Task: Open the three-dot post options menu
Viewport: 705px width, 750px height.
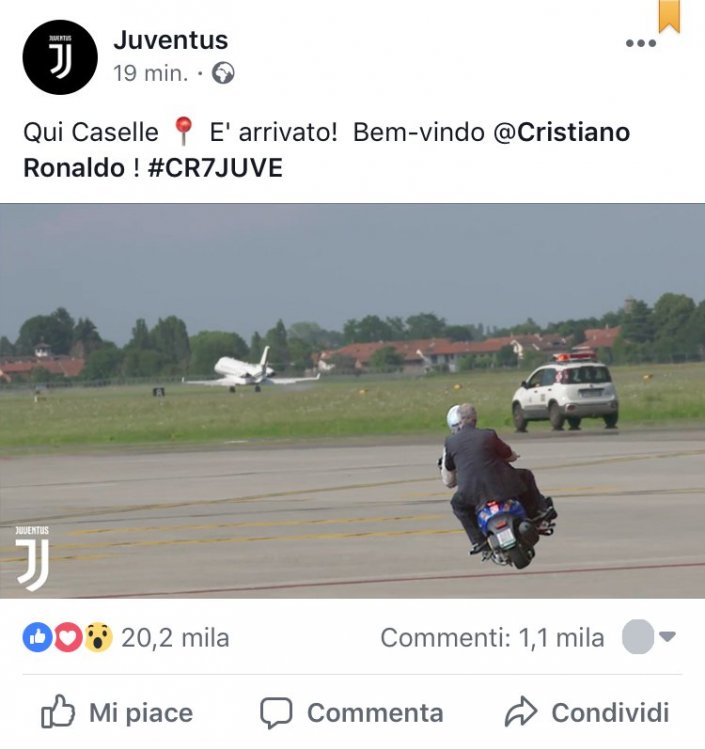Action: click(x=641, y=43)
